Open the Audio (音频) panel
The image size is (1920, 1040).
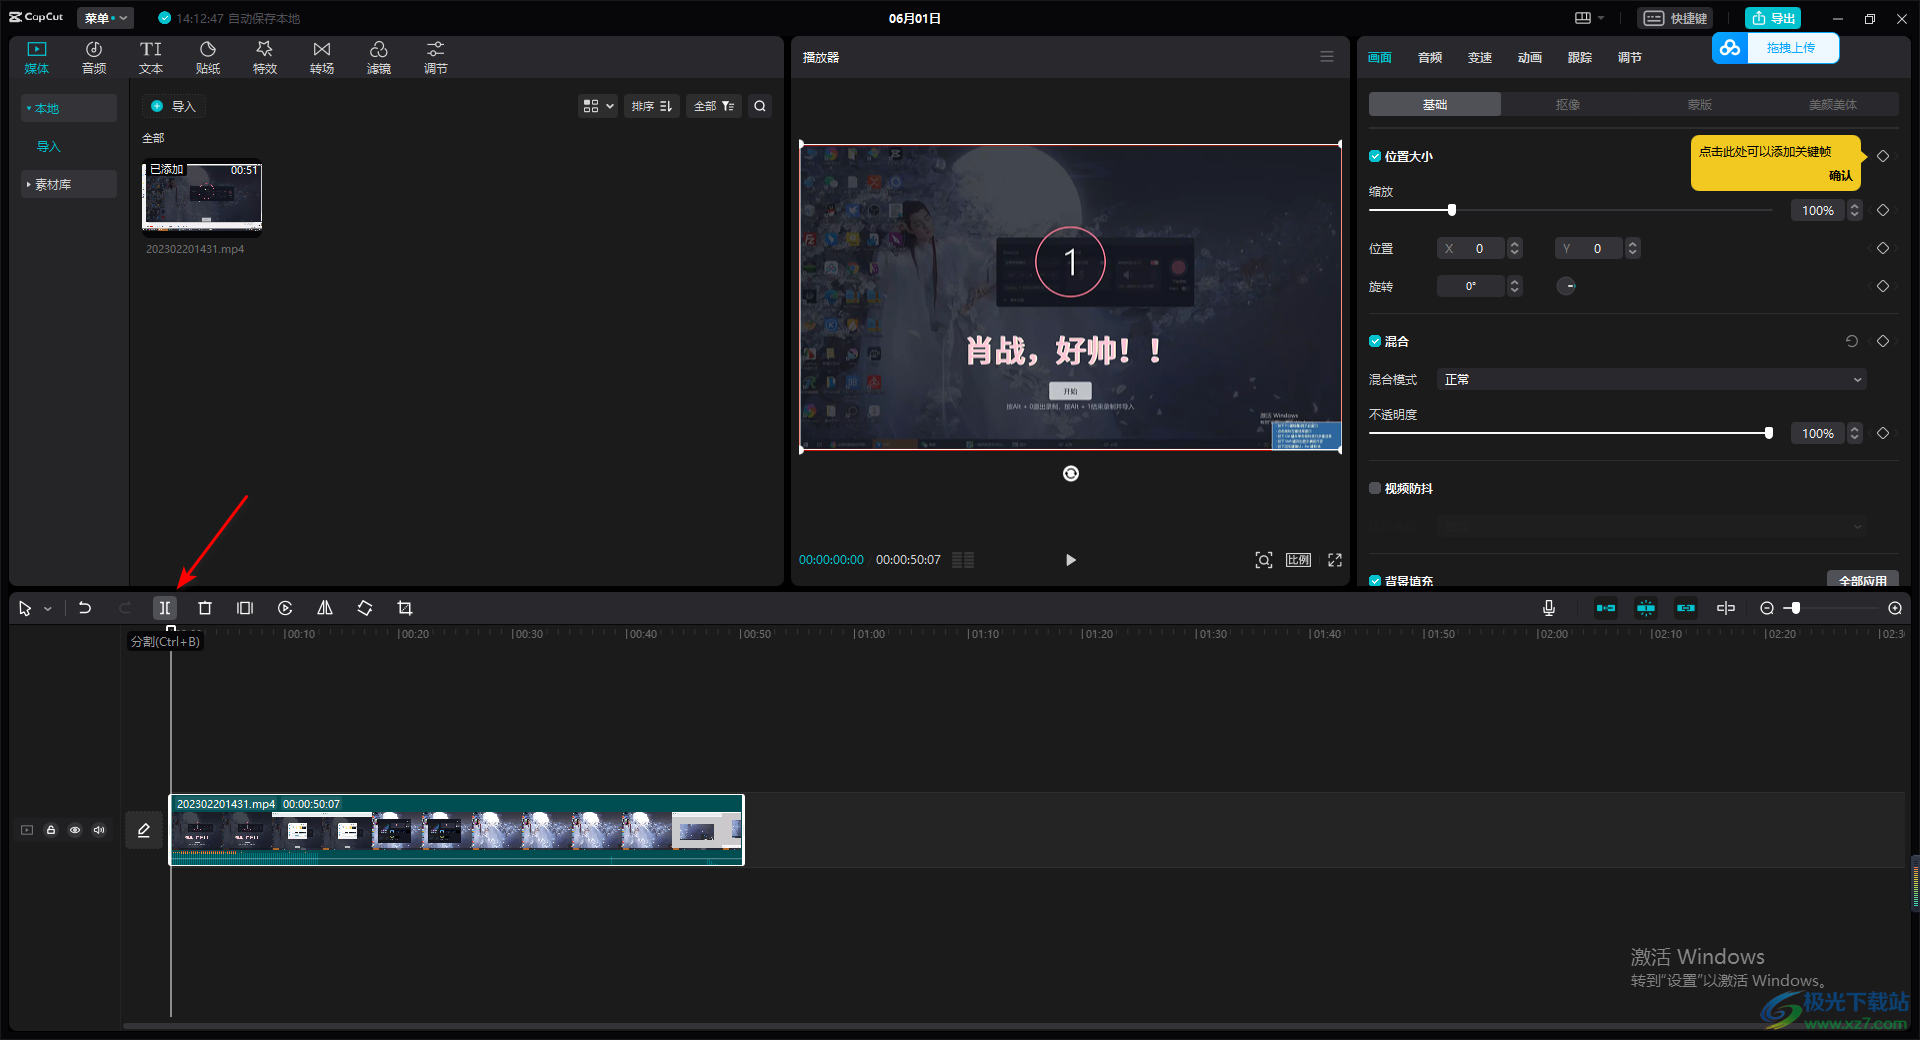click(94, 58)
